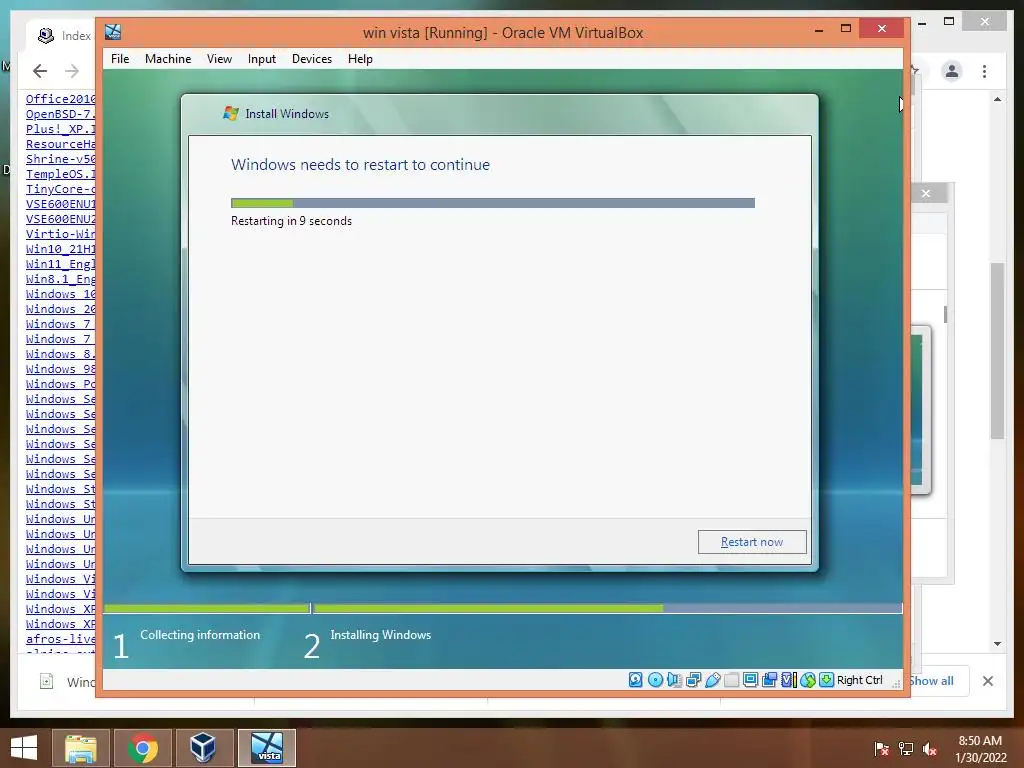The image size is (1024, 768).
Task: Click the mouse integration globe icon
Action: click(x=807, y=680)
